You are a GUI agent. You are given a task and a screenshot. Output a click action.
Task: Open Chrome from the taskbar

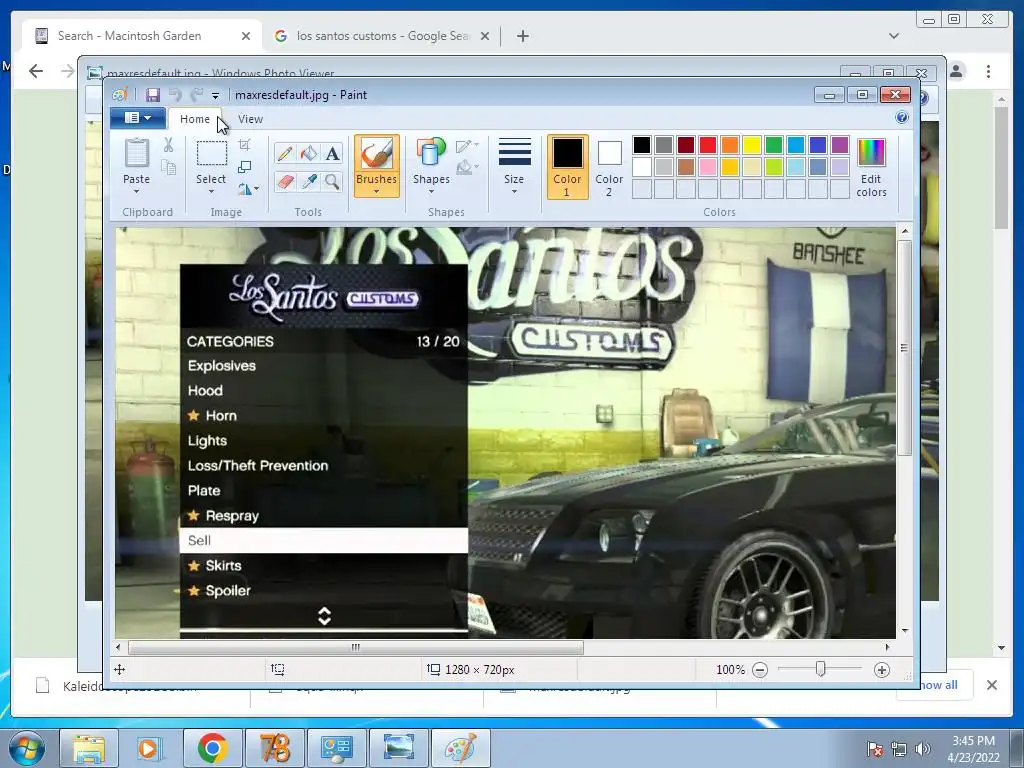tap(212, 748)
